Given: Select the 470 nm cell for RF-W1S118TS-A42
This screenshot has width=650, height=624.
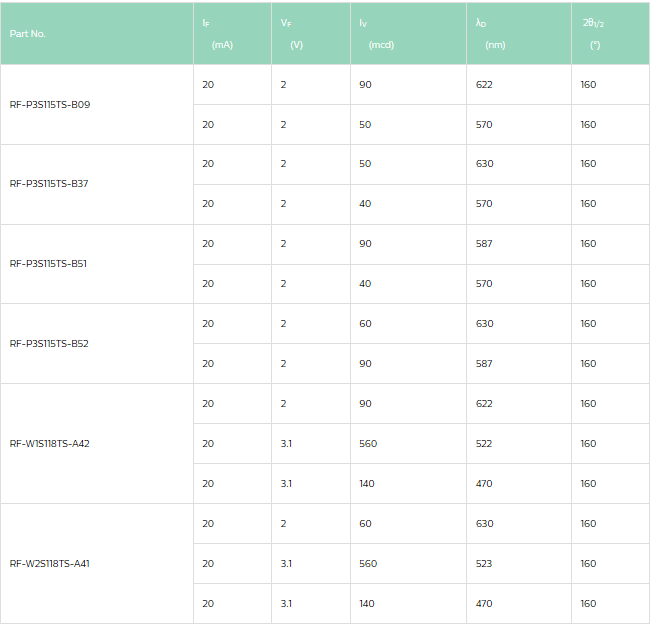Looking at the screenshot, I should [x=484, y=484].
